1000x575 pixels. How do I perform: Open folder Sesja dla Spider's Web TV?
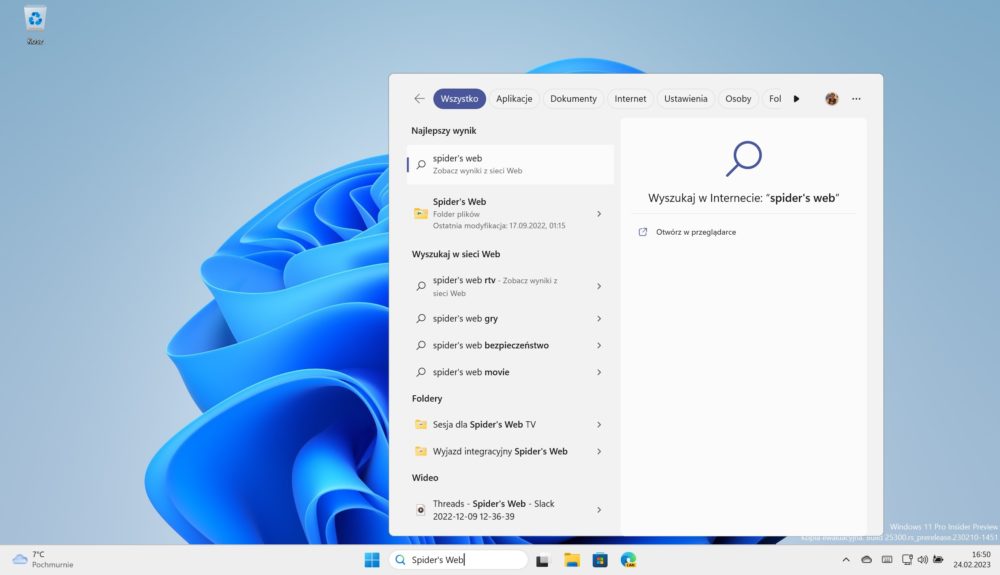pyautogui.click(x=510, y=424)
